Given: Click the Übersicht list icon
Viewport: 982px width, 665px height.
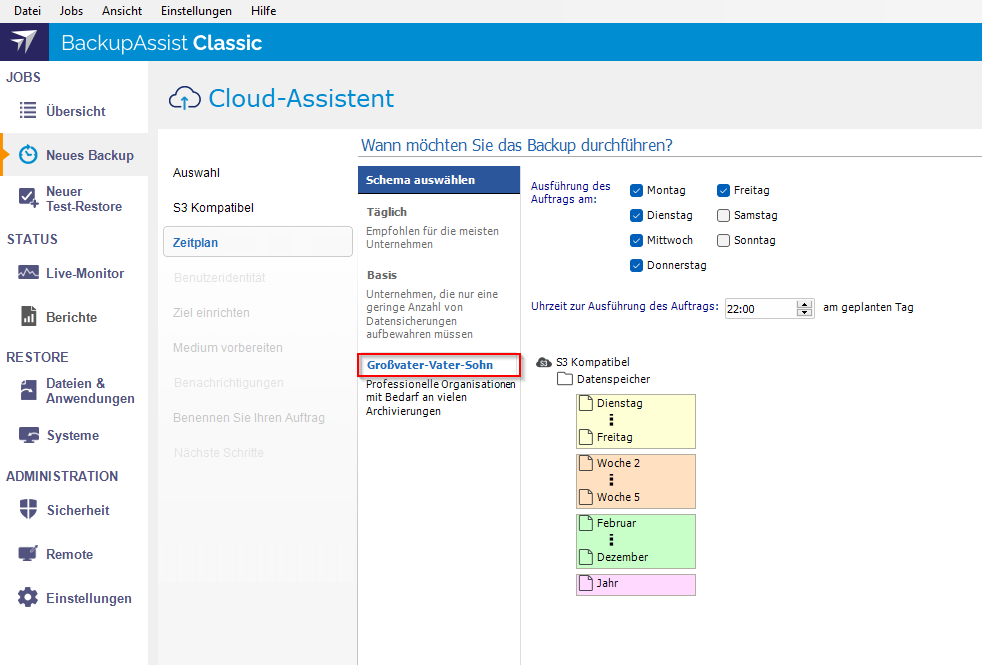Looking at the screenshot, I should coord(28,111).
